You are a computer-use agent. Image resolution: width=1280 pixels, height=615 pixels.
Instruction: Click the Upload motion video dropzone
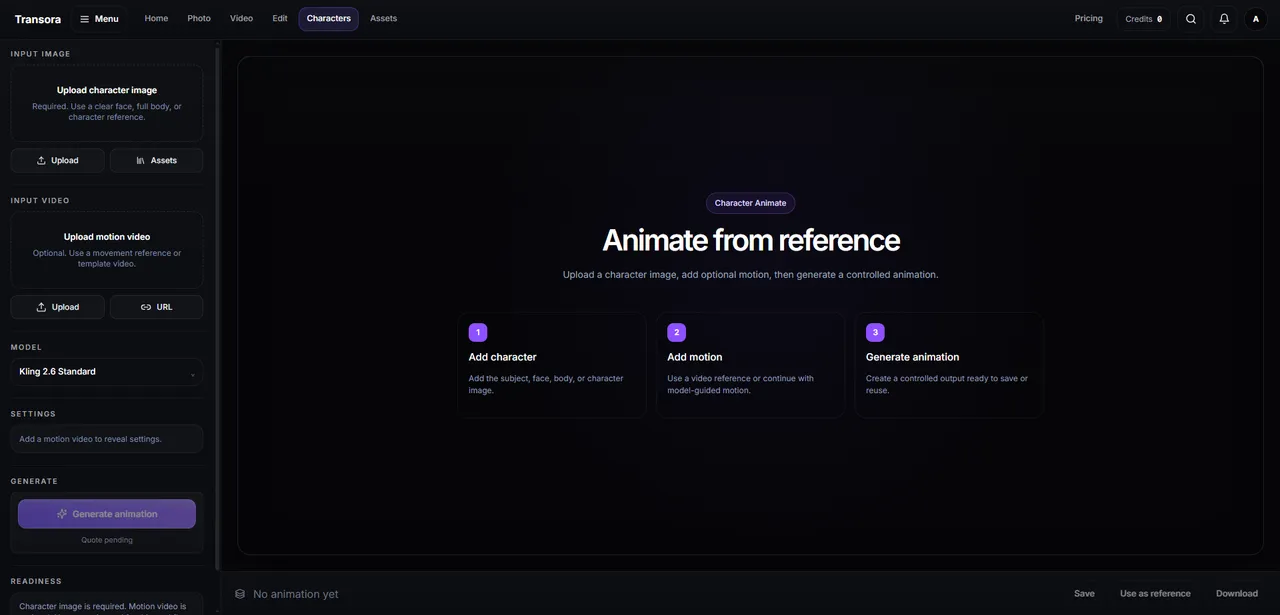coord(107,251)
